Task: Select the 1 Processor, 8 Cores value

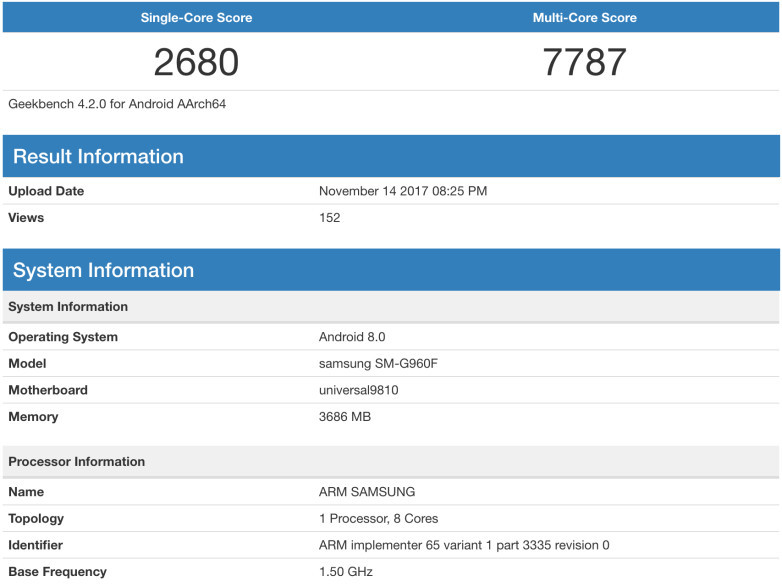Action: point(379,519)
